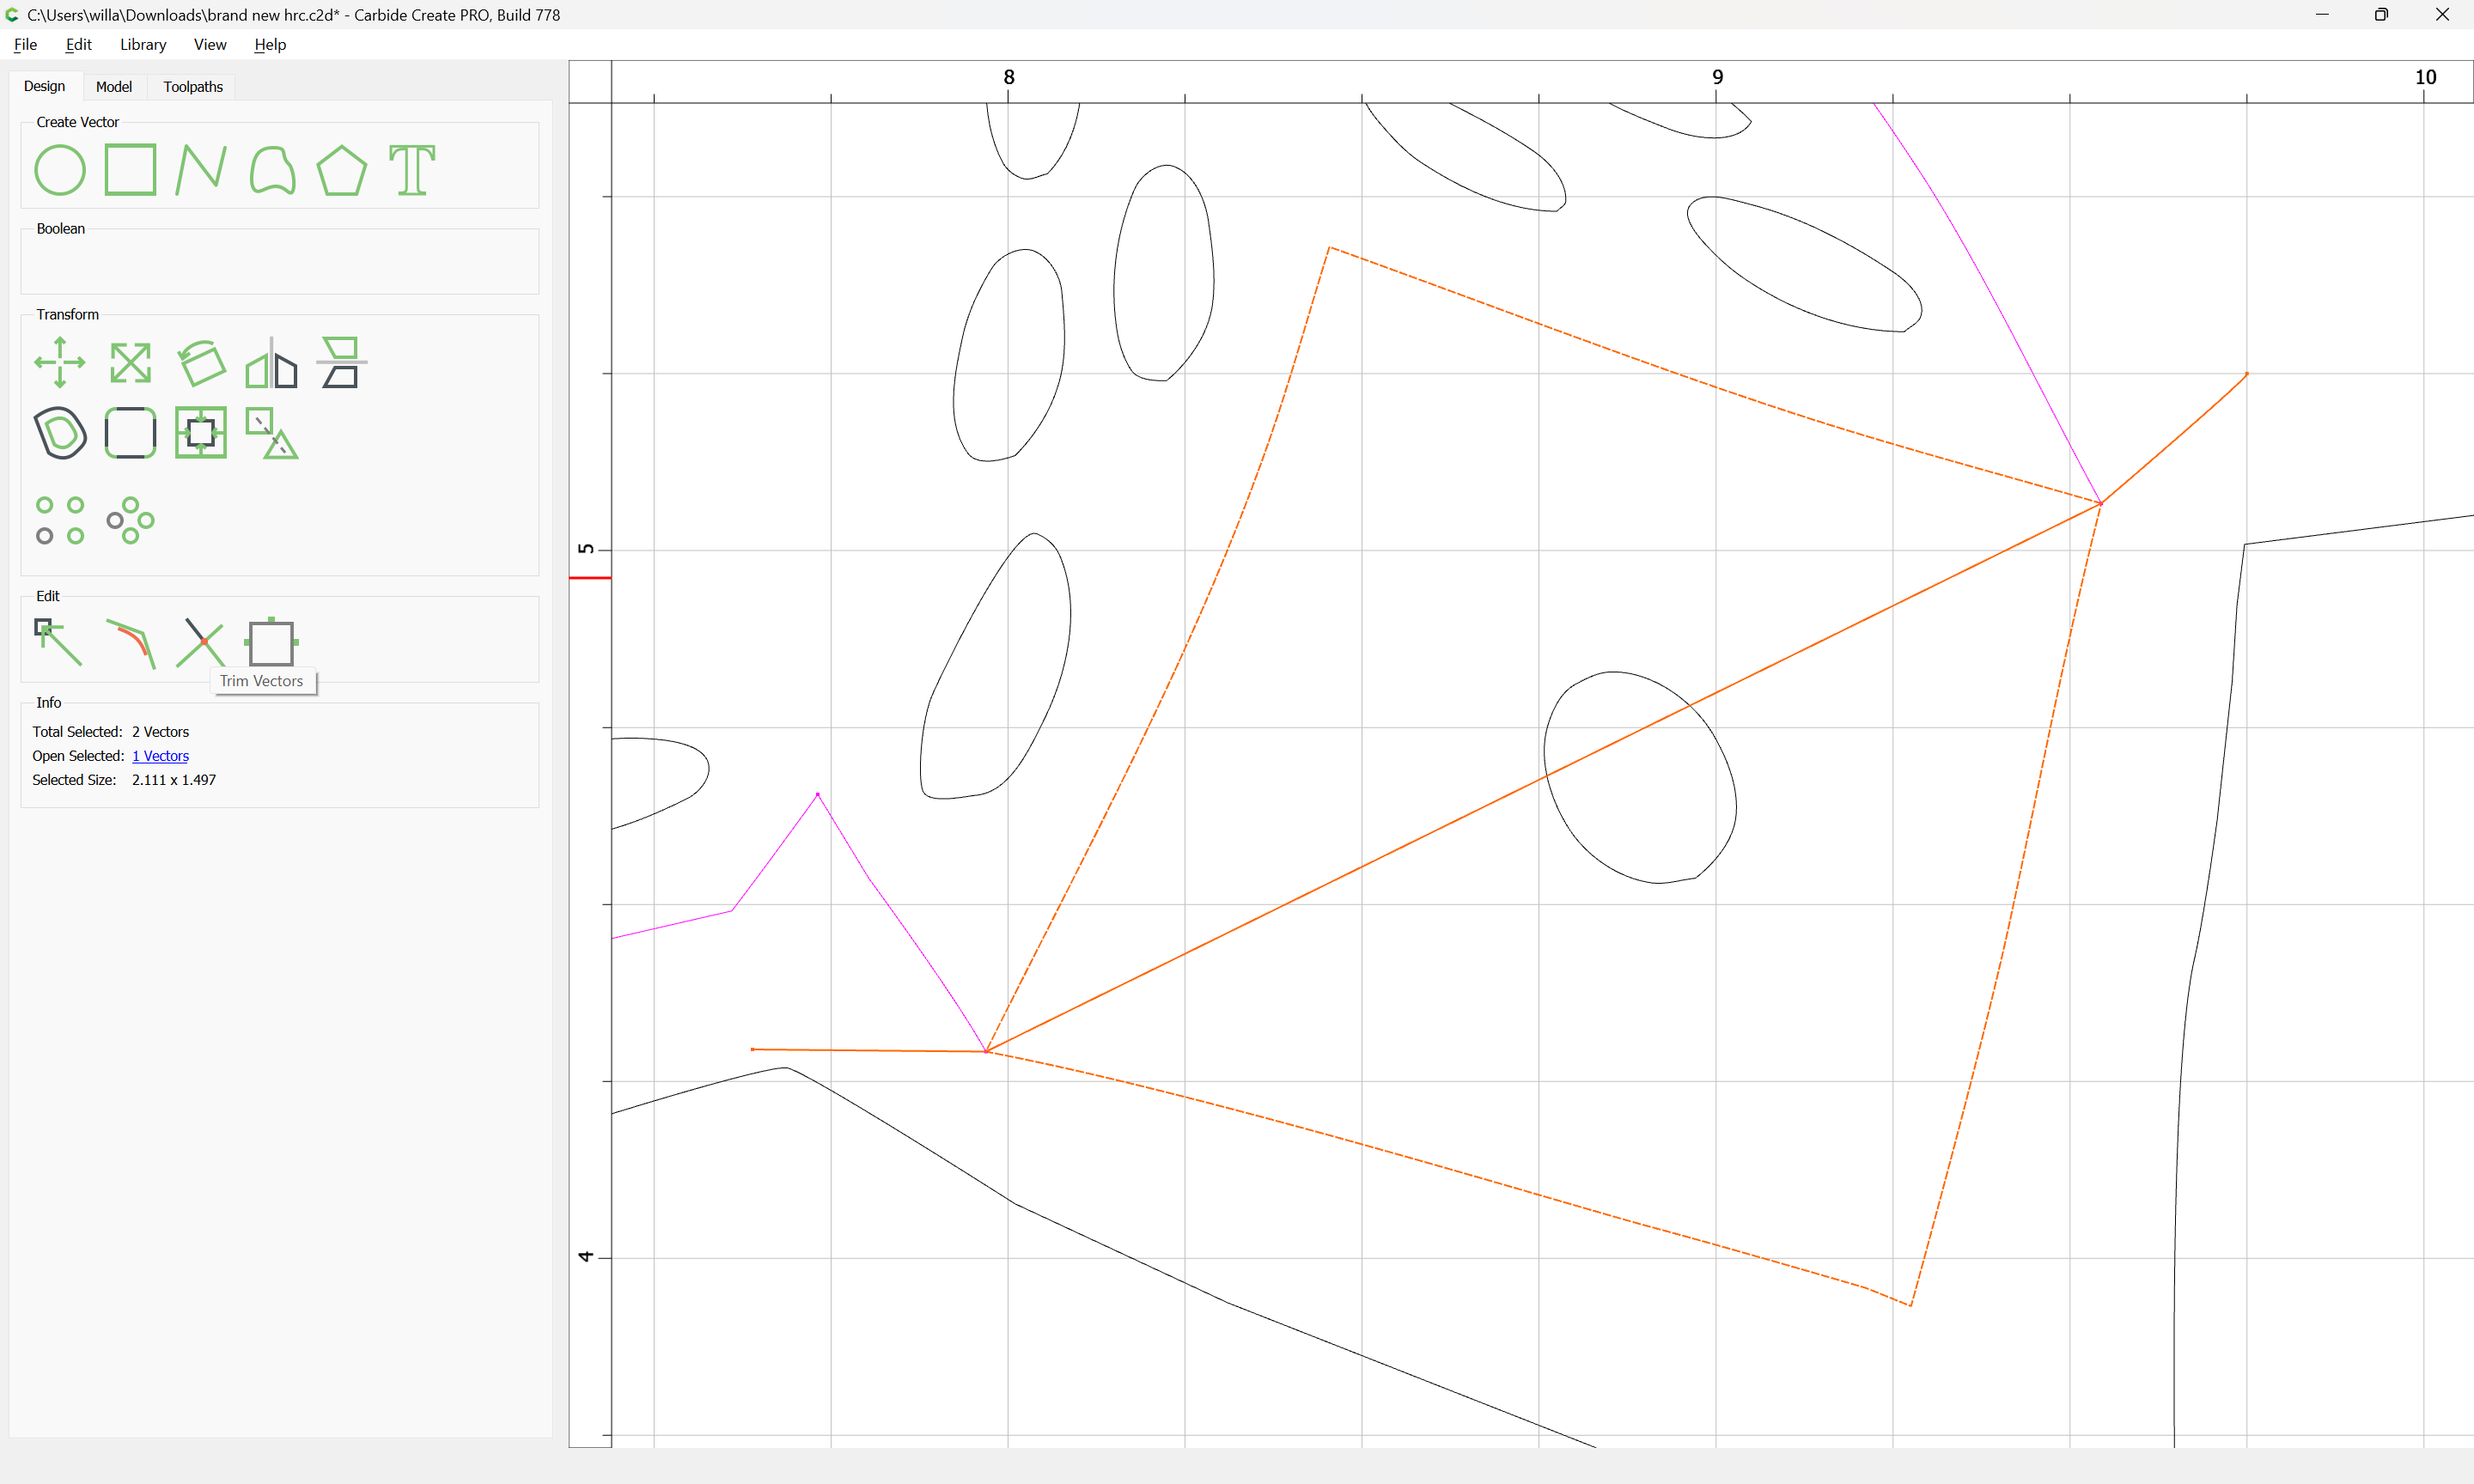2474x1484 pixels.
Task: Open the Circular Array tool
Action: tap(131, 520)
